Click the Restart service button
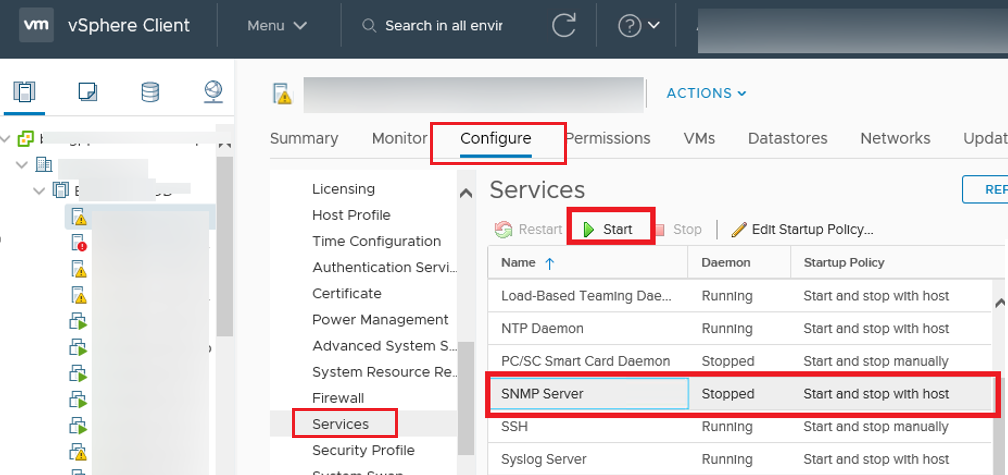The width and height of the screenshot is (1008, 475). 528,229
